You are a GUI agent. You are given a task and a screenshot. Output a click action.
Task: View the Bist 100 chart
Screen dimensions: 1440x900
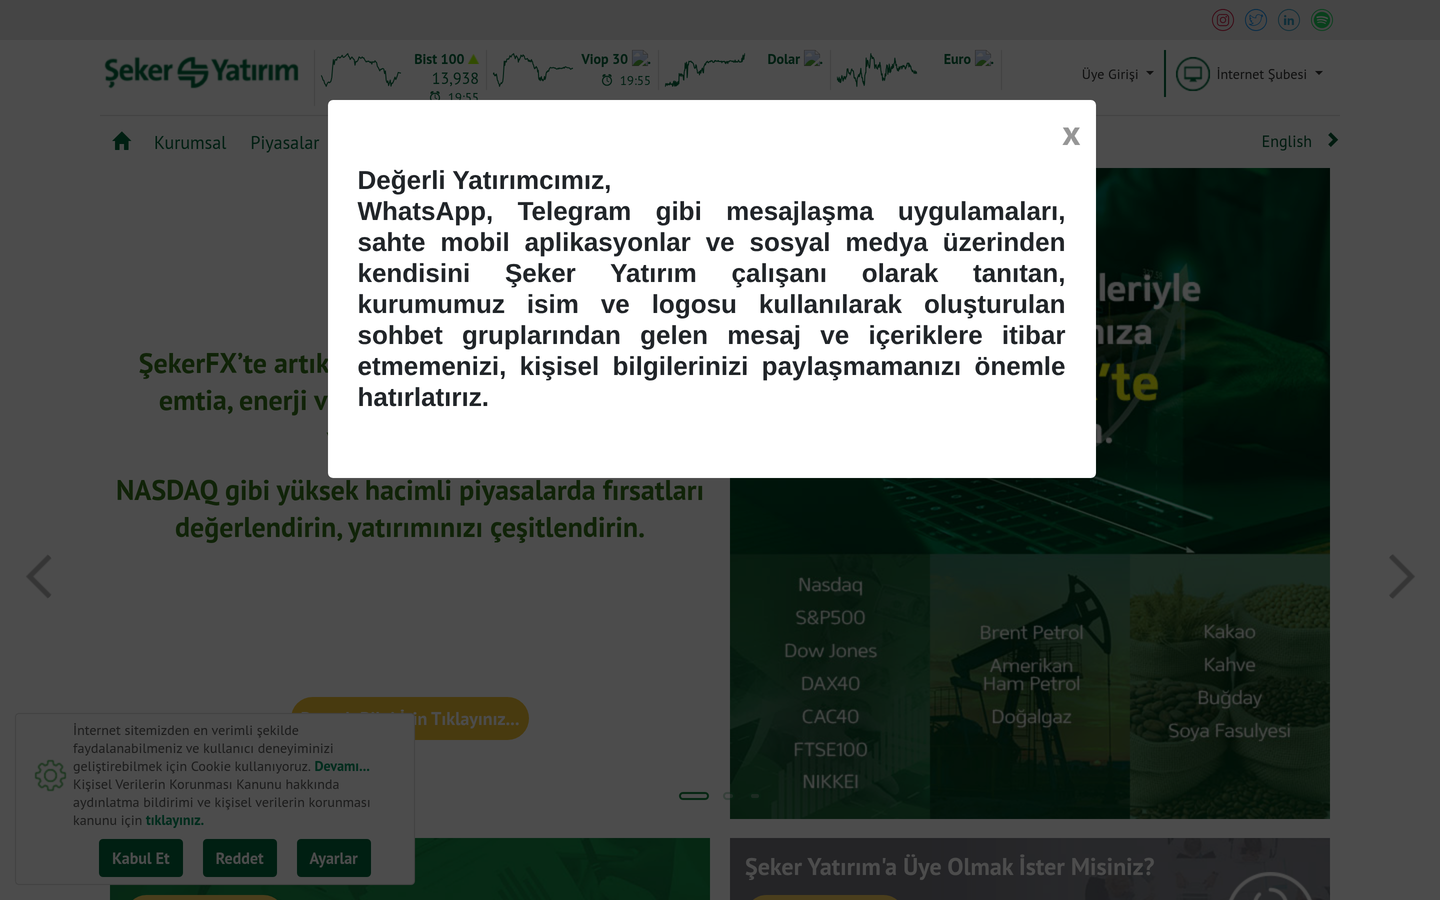[361, 71]
